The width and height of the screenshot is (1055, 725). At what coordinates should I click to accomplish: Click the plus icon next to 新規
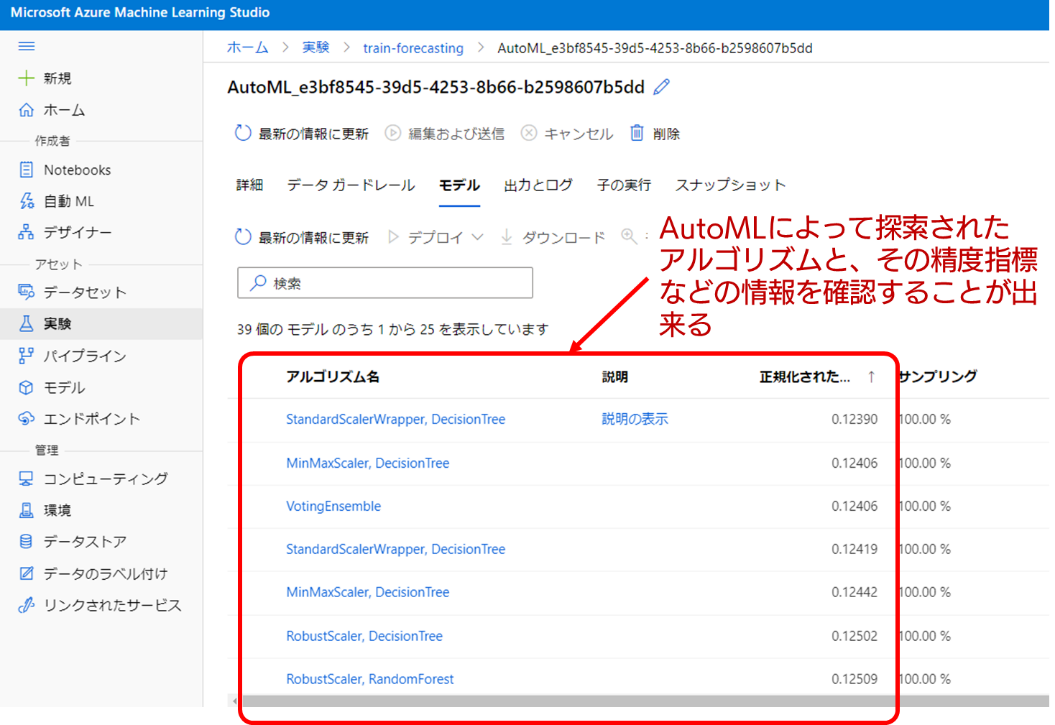[x=26, y=78]
